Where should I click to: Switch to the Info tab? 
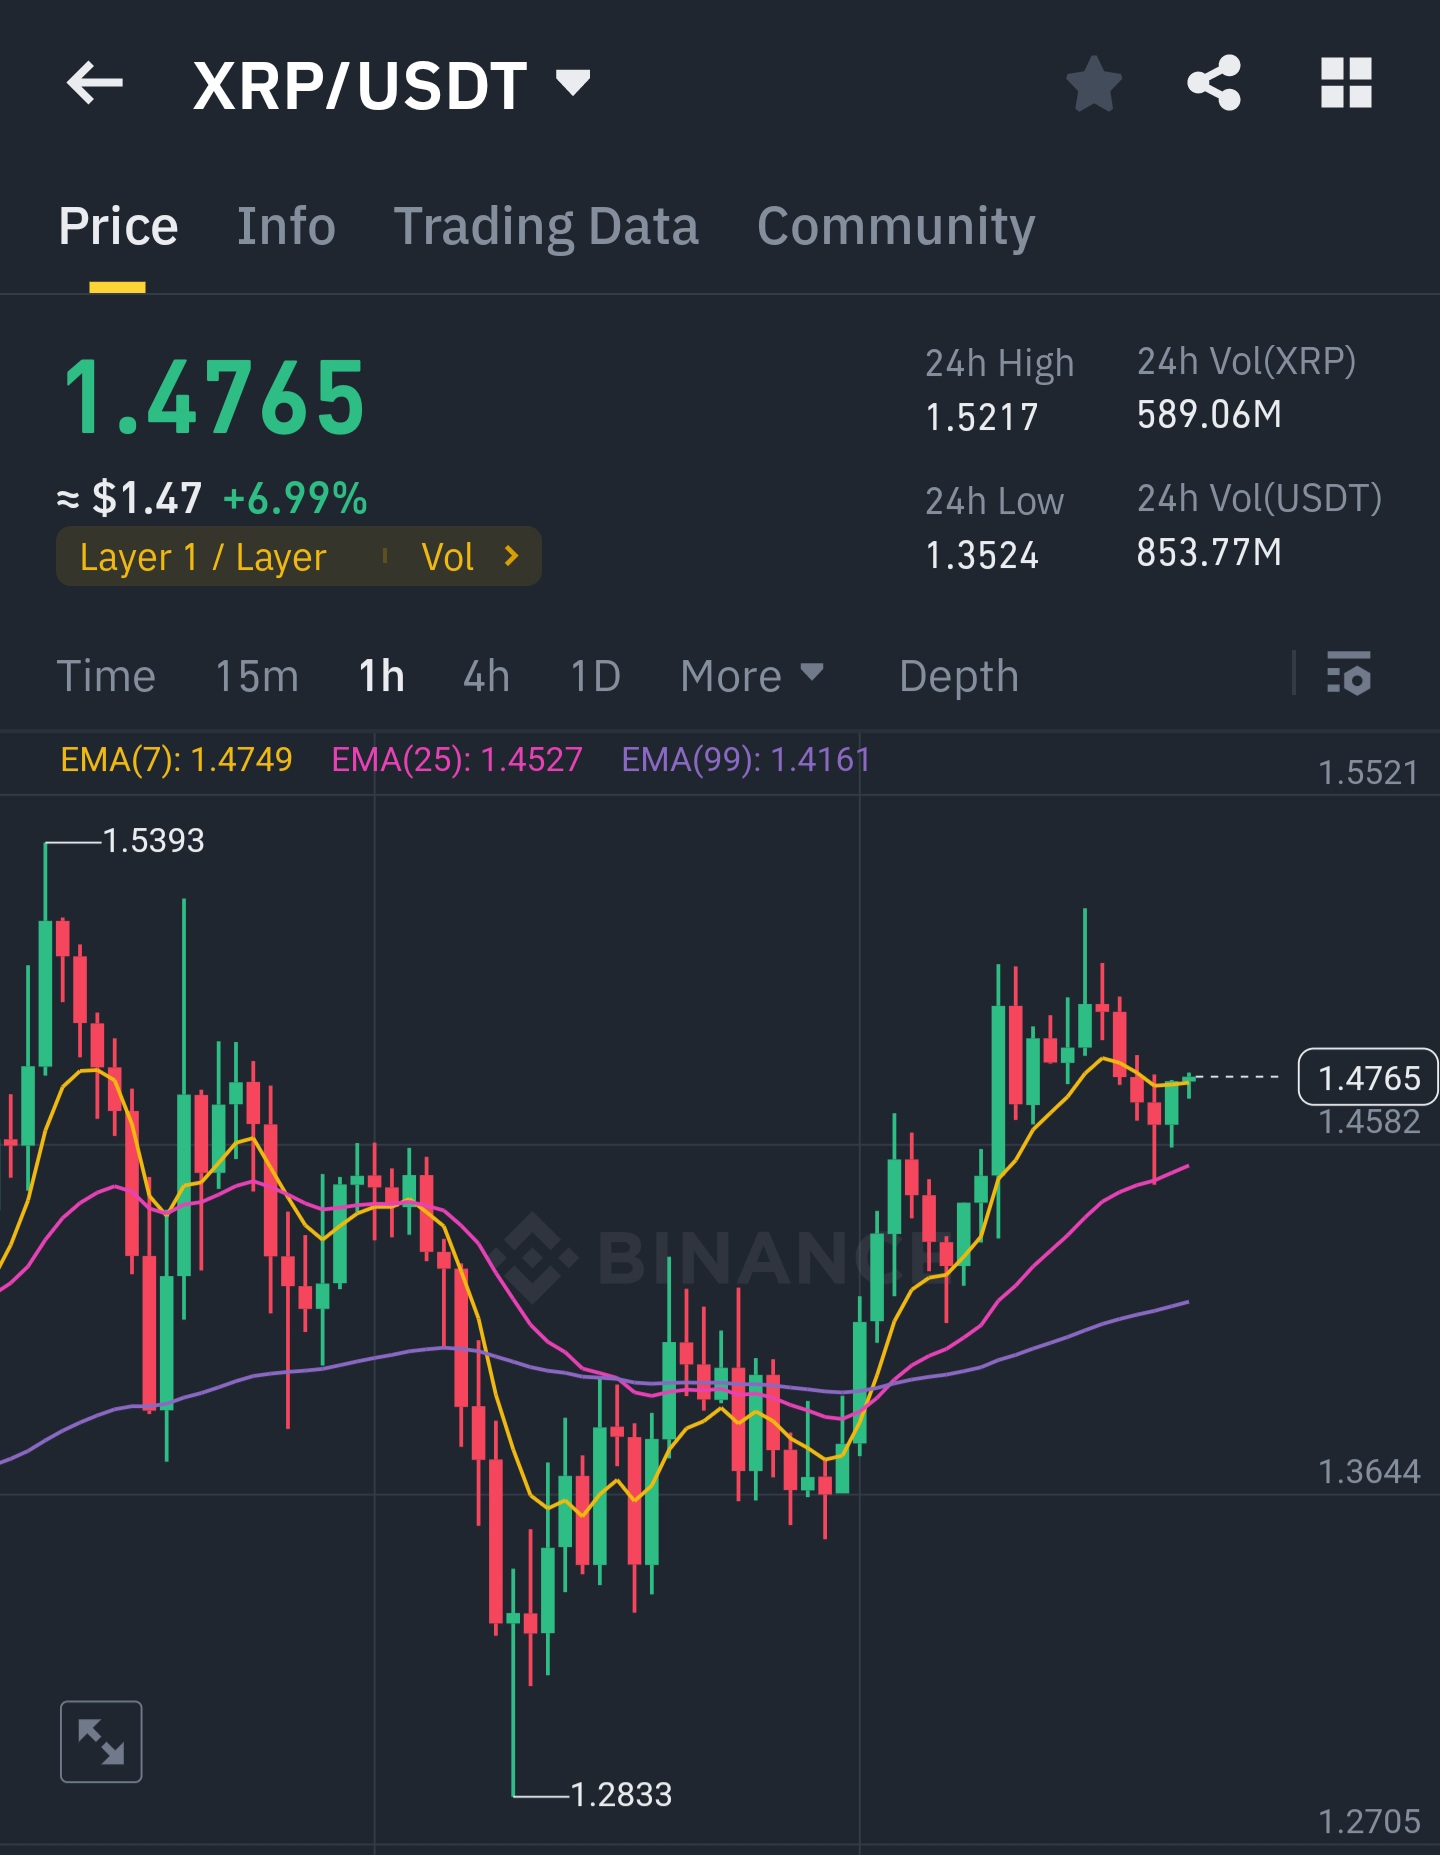click(x=286, y=226)
